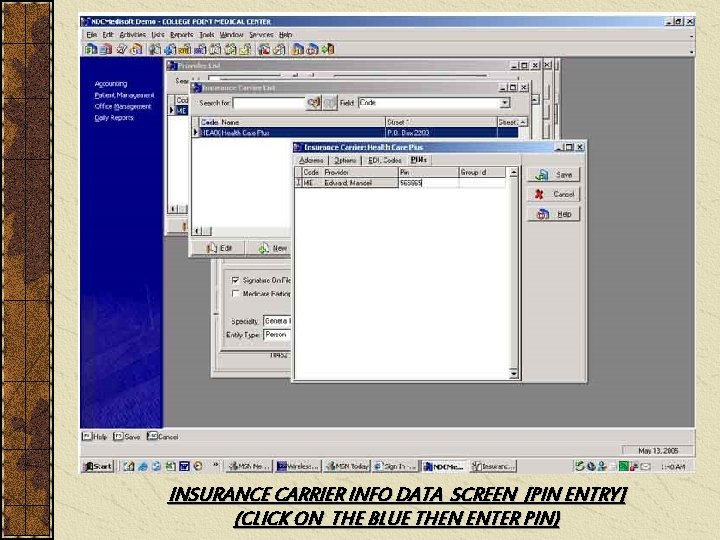Image resolution: width=720 pixels, height=540 pixels.
Task: Click the system tray clock
Action: [x=673, y=467]
